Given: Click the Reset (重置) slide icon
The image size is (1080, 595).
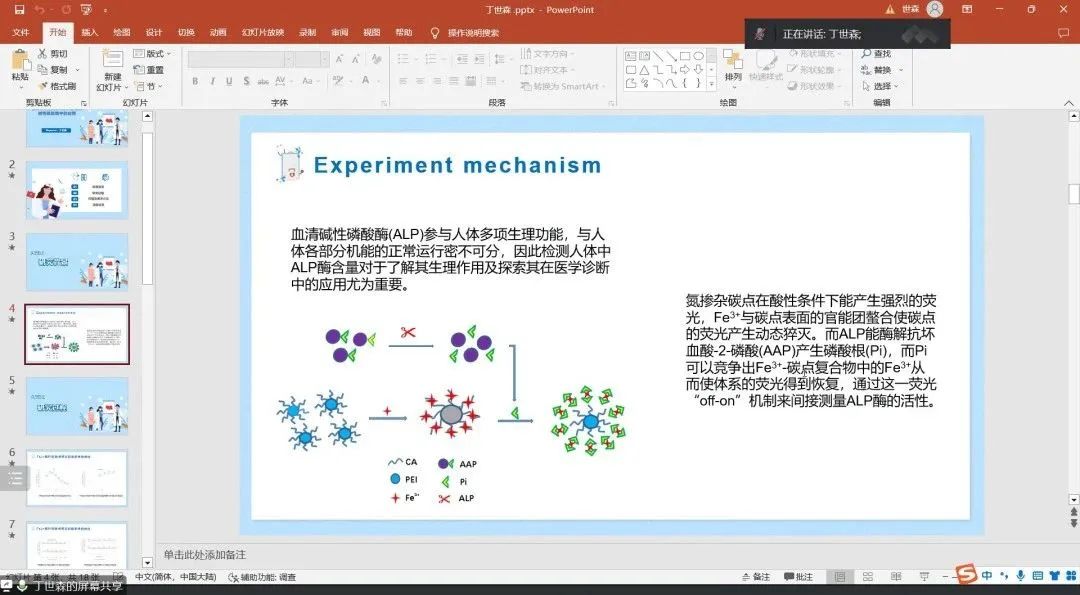Looking at the screenshot, I should 149,70.
